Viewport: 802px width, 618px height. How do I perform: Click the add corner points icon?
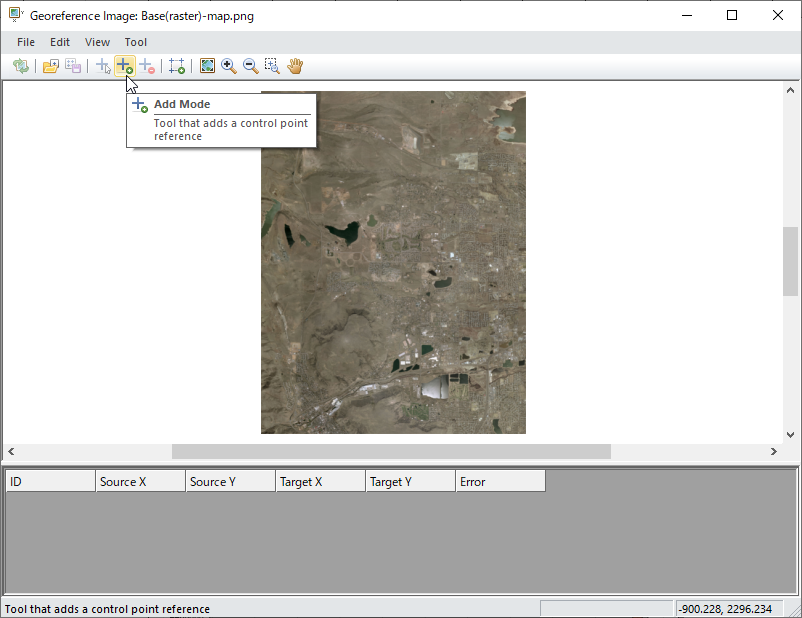pyautogui.click(x=177, y=66)
